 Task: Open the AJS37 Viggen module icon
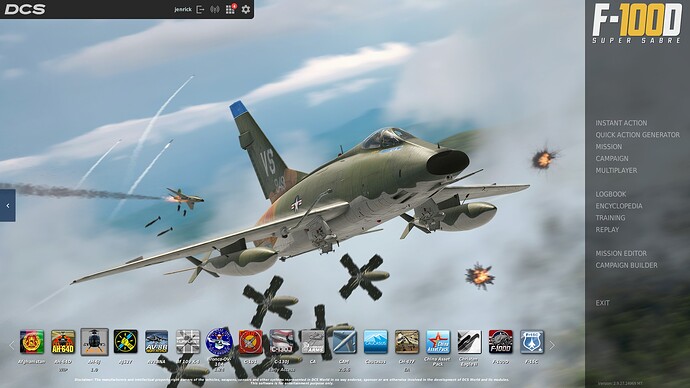pyautogui.click(x=125, y=342)
